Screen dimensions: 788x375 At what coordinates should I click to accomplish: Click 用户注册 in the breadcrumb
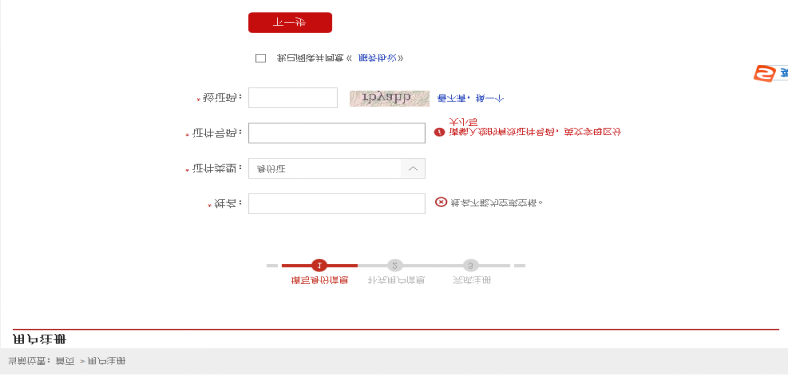[107, 361]
